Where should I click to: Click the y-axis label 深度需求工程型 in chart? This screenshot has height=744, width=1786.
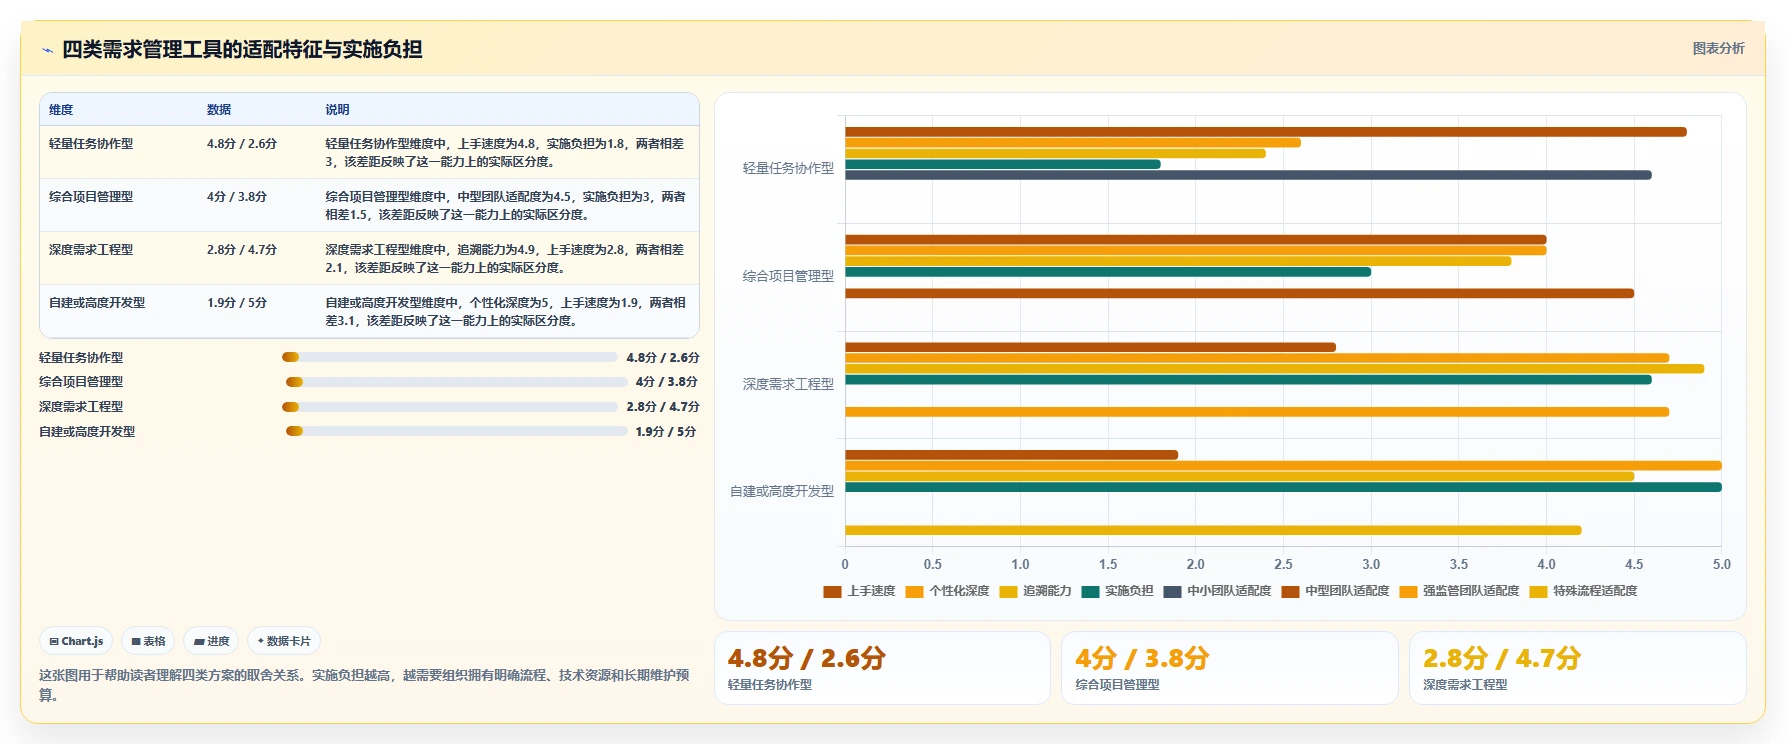tap(788, 384)
